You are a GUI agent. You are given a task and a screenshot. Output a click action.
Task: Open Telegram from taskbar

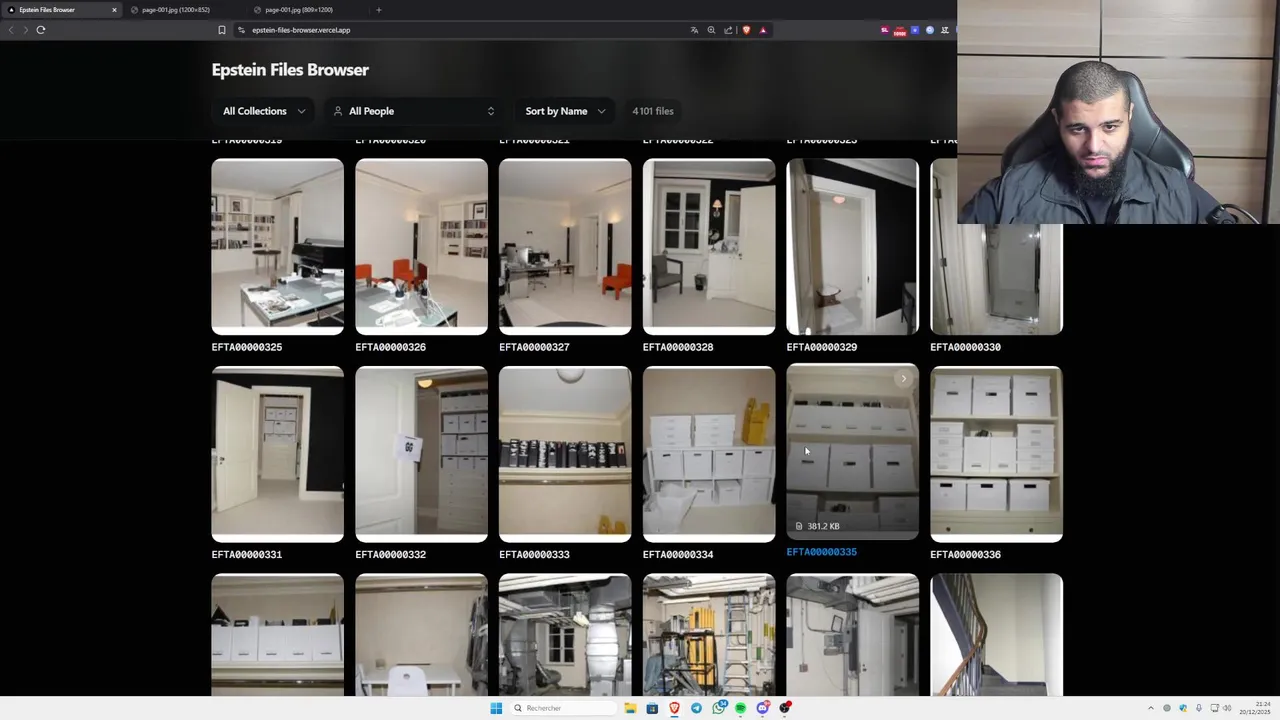696,708
